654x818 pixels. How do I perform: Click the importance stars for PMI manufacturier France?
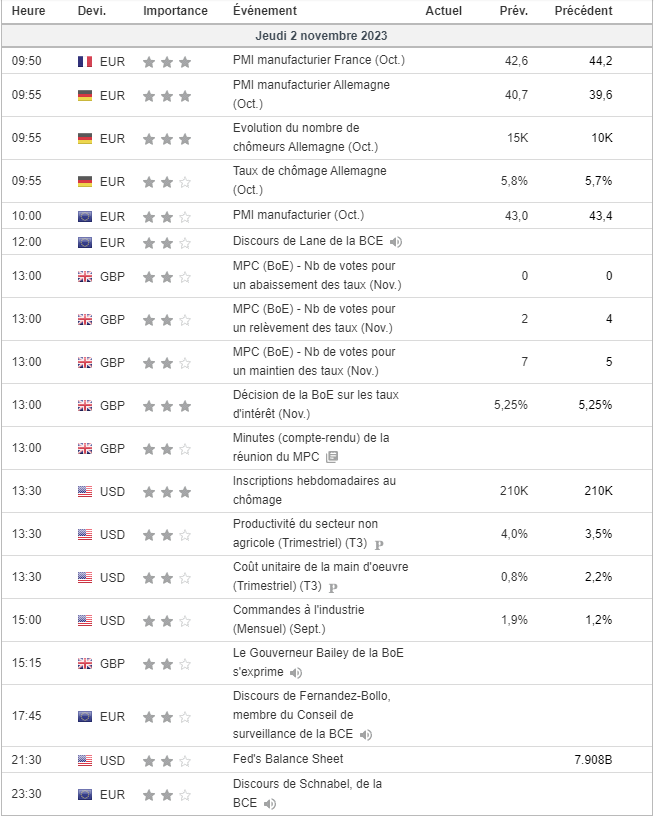click(166, 61)
